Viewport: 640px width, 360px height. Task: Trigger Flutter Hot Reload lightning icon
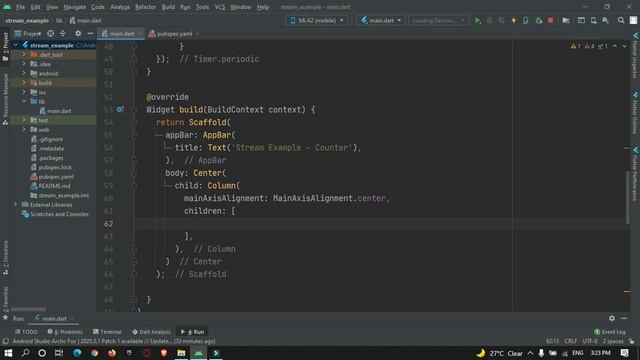click(513, 20)
